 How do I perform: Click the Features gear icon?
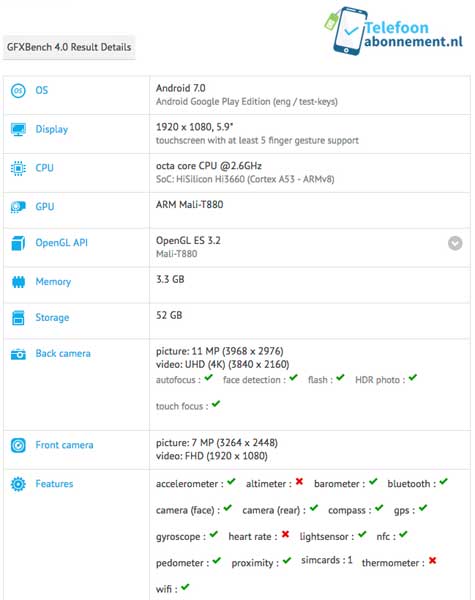coord(18,484)
